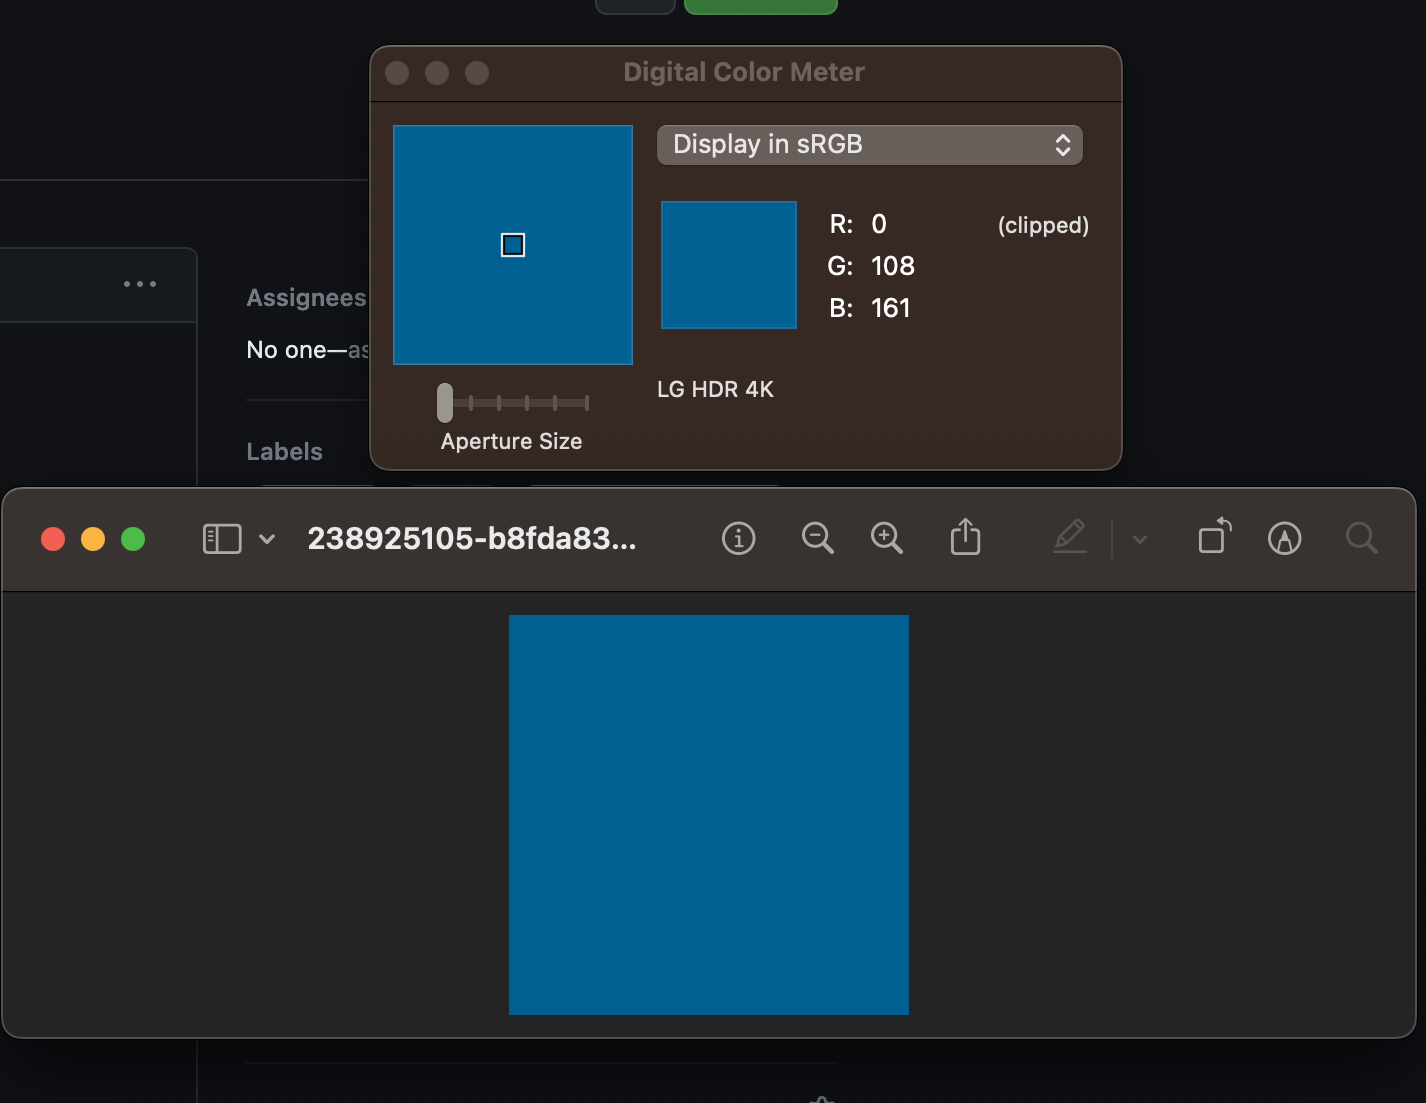Click the Labels heading link
This screenshot has width=1426, height=1103.
click(284, 451)
